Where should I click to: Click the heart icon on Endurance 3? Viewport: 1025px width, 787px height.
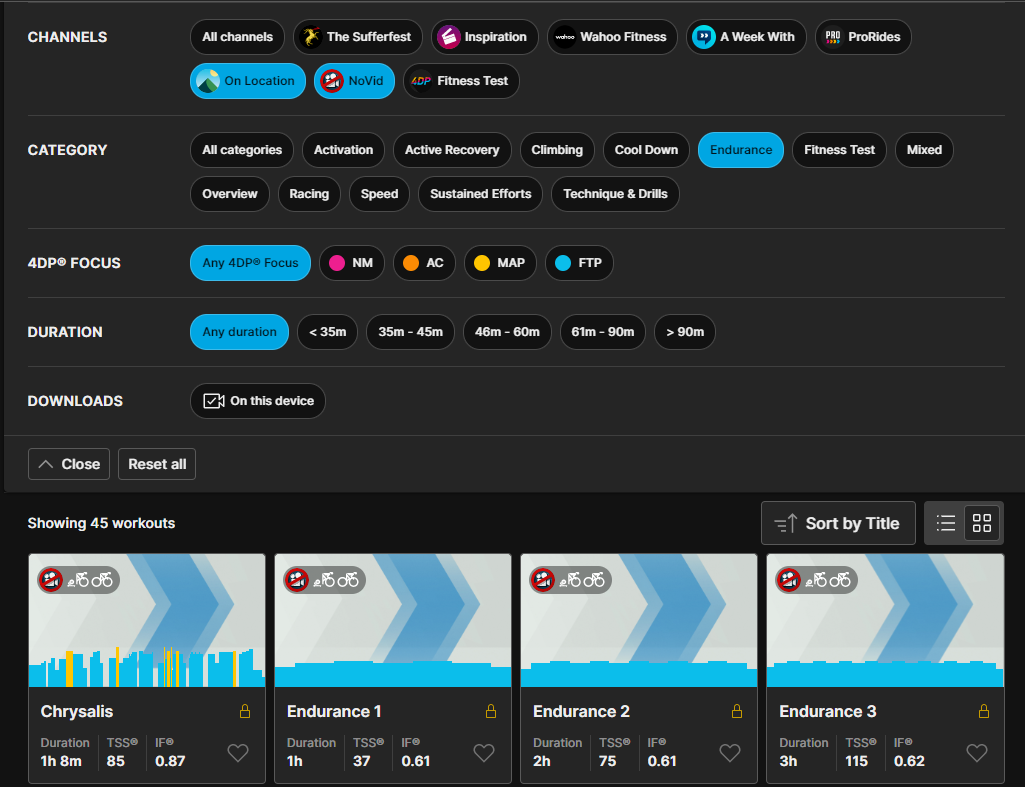click(977, 753)
